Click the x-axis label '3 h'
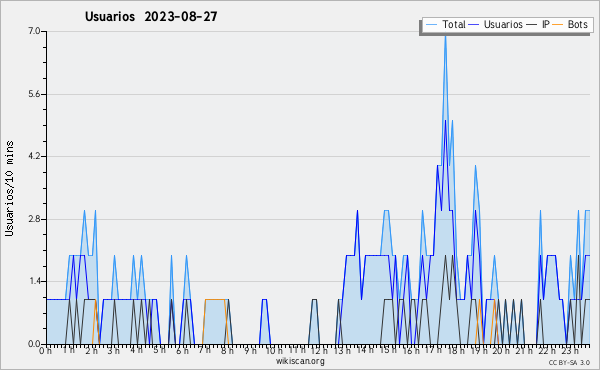The height and width of the screenshot is (370, 600). point(113,350)
